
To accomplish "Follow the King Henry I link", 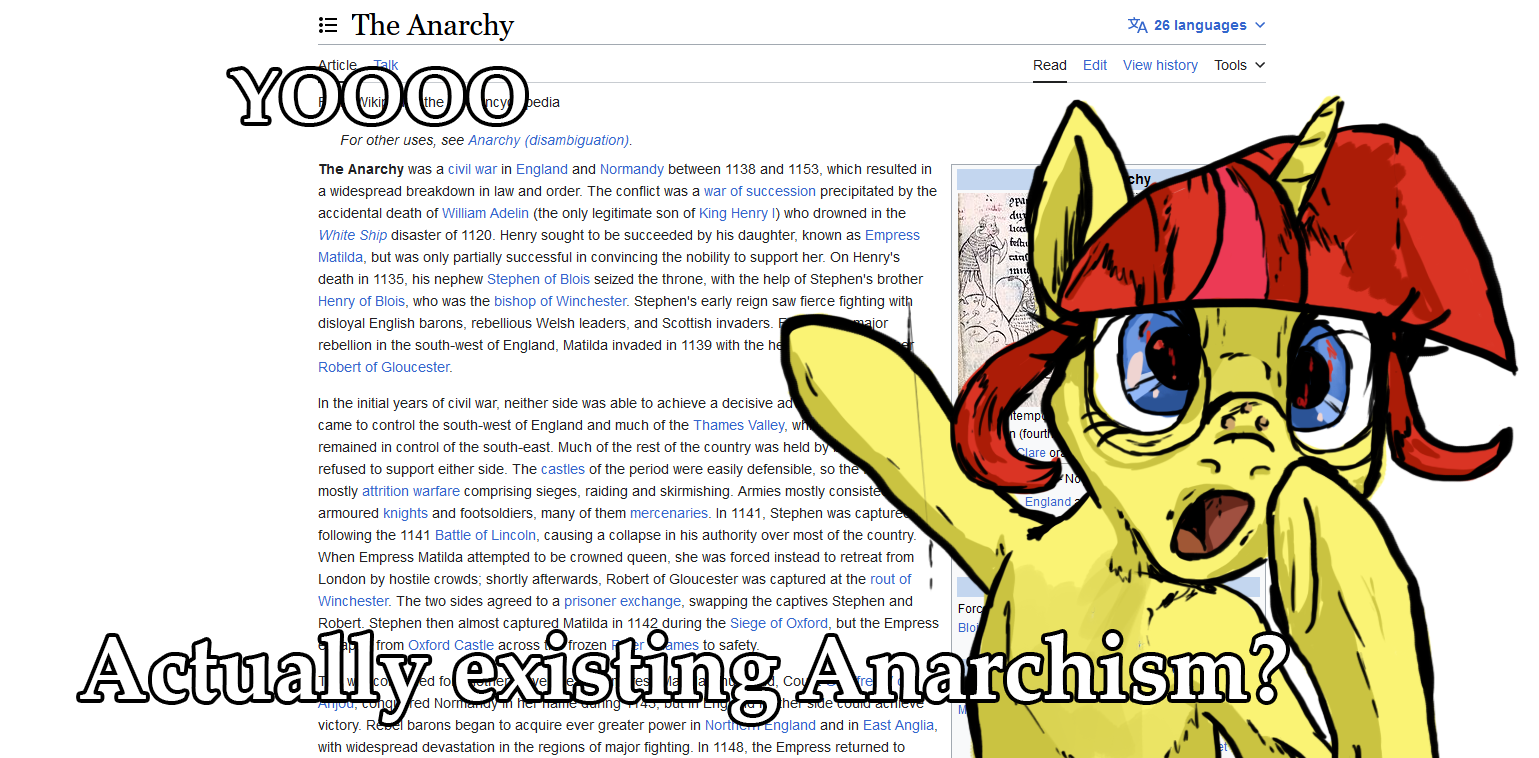I will coord(735,213).
